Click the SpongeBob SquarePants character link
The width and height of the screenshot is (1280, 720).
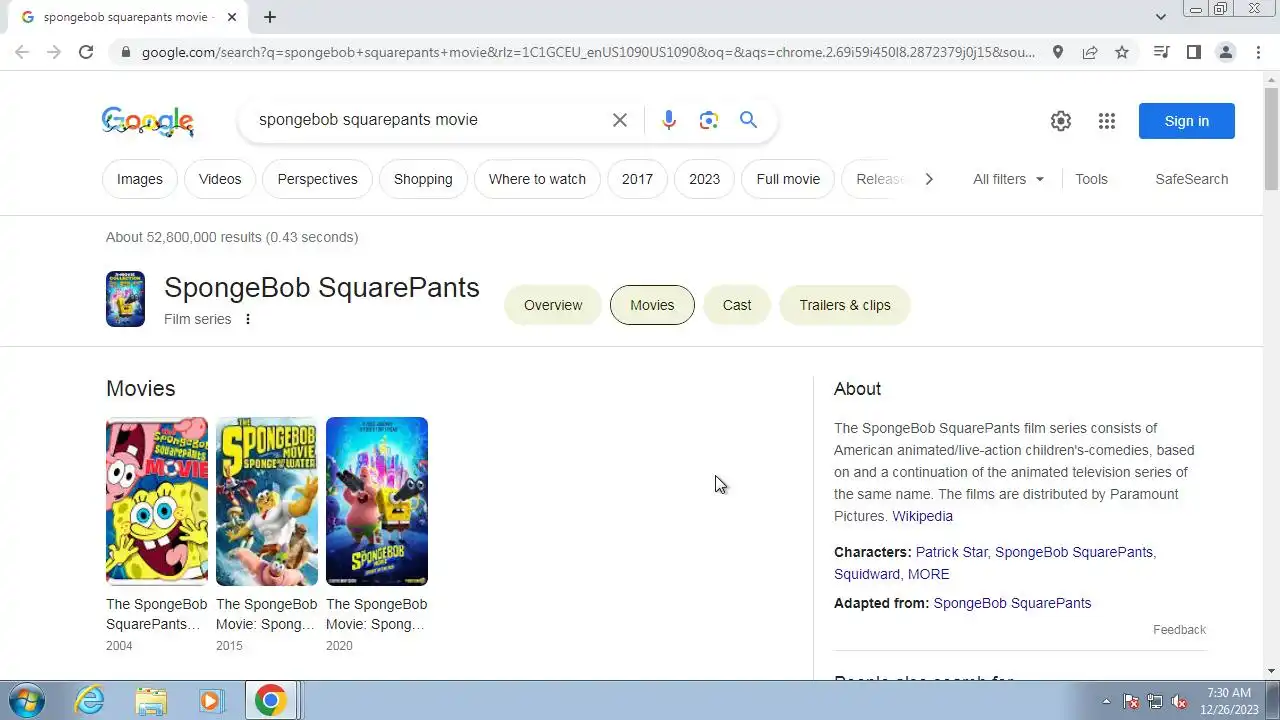[x=1073, y=552]
